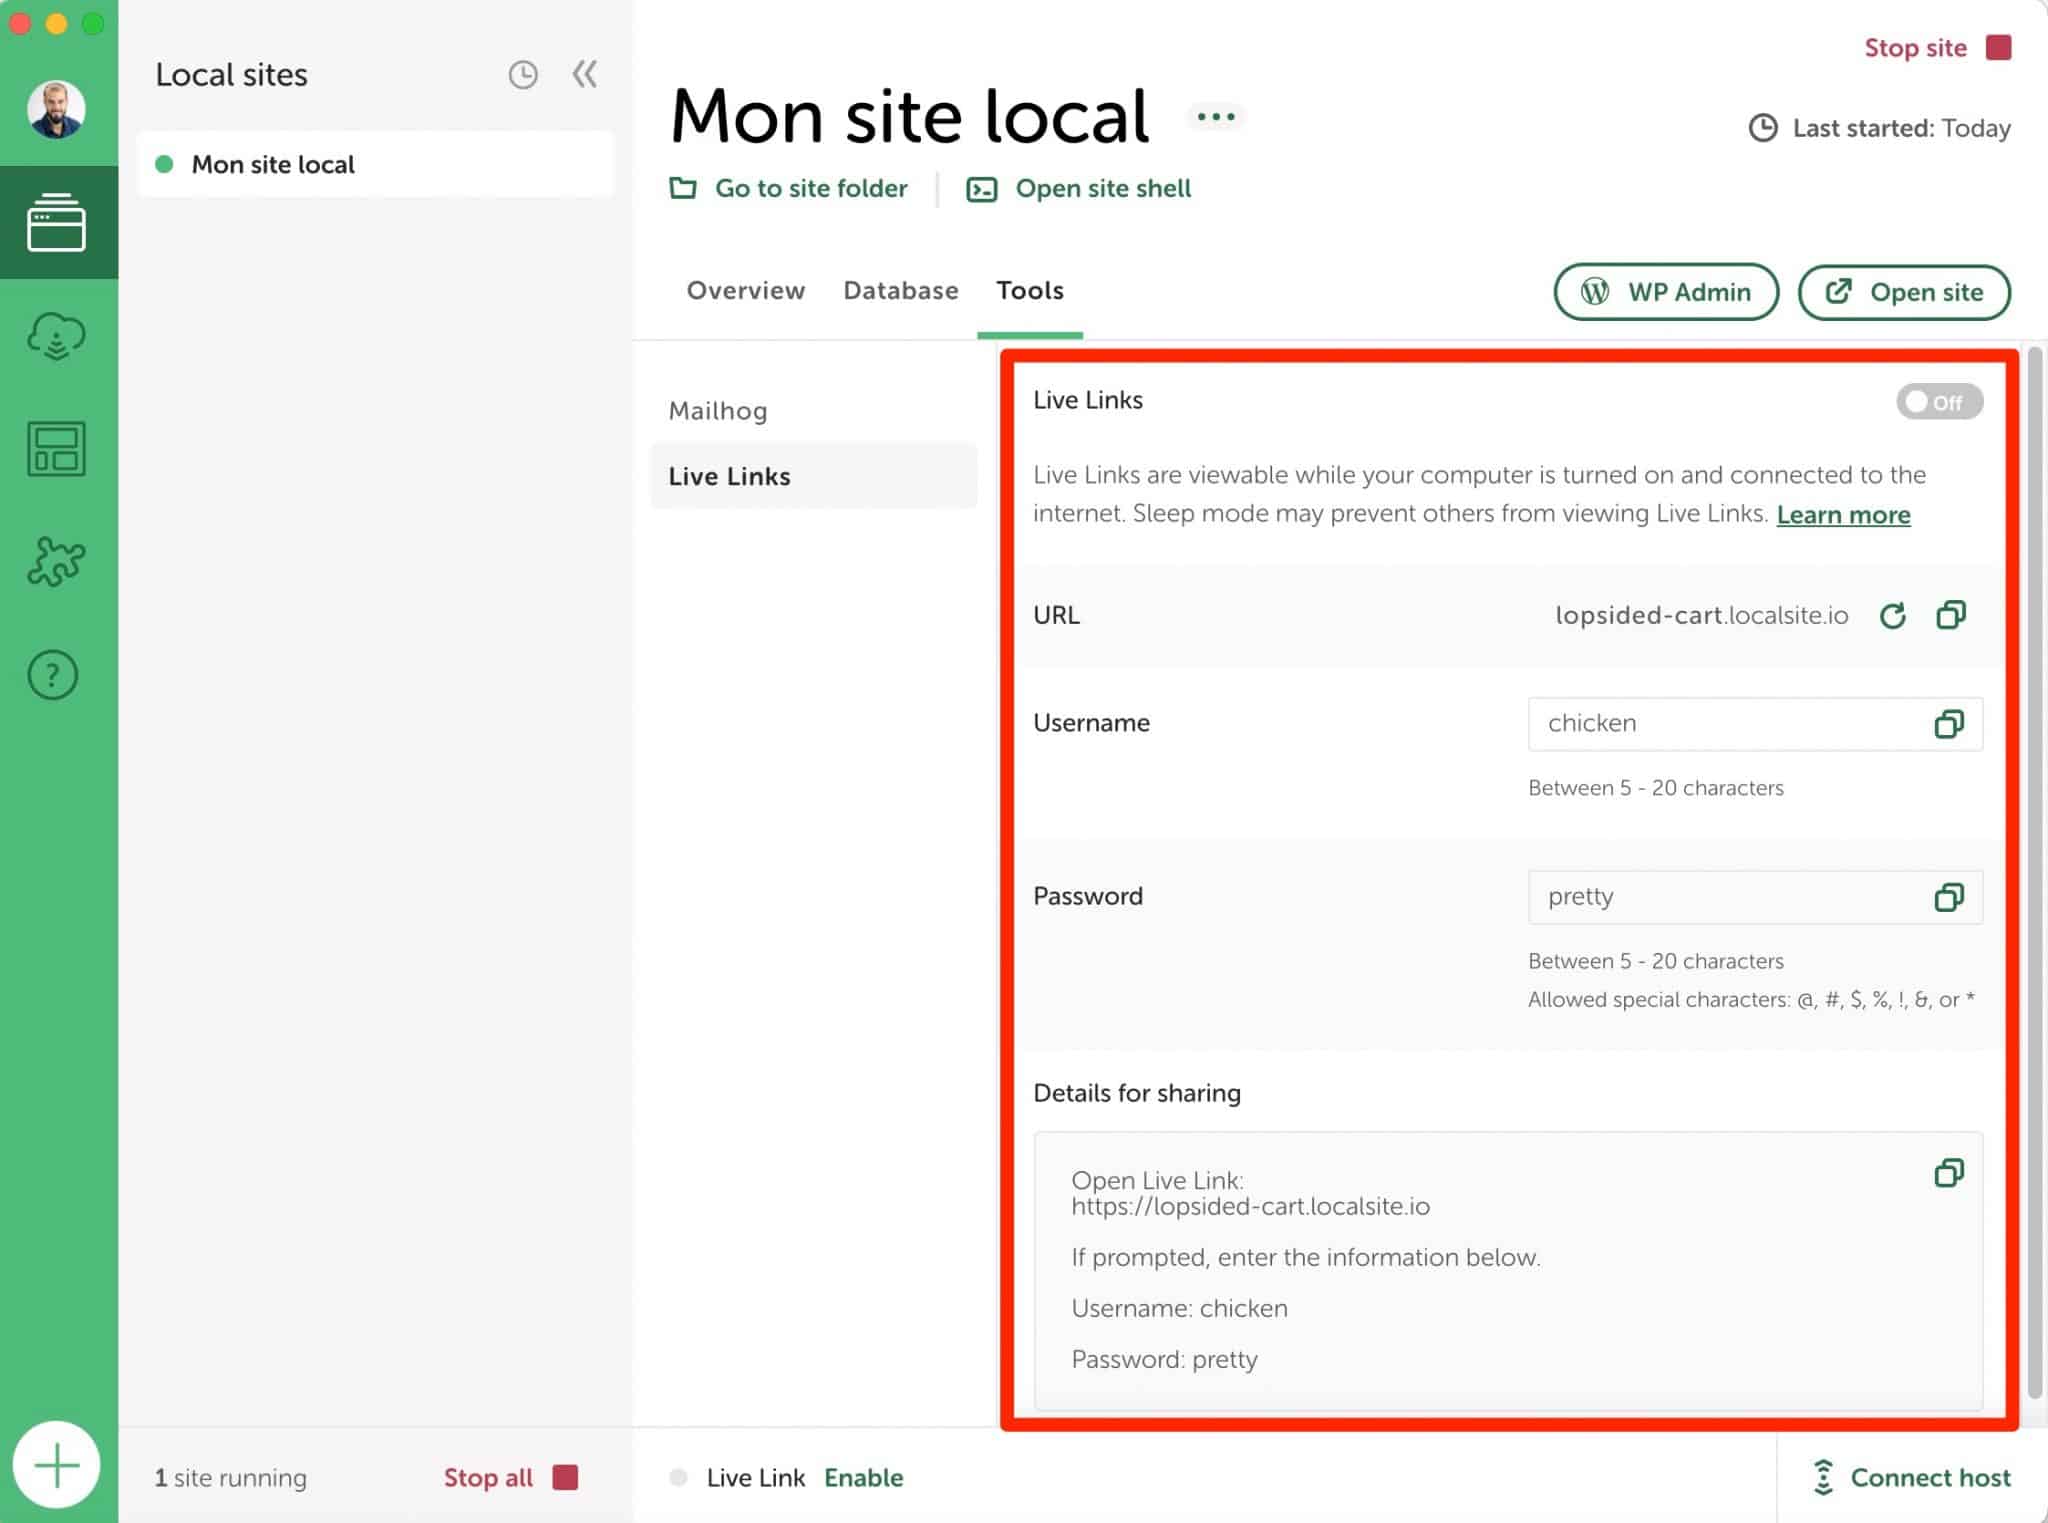
Task: Click the red stop square beside Stop all
Action: point(565,1477)
